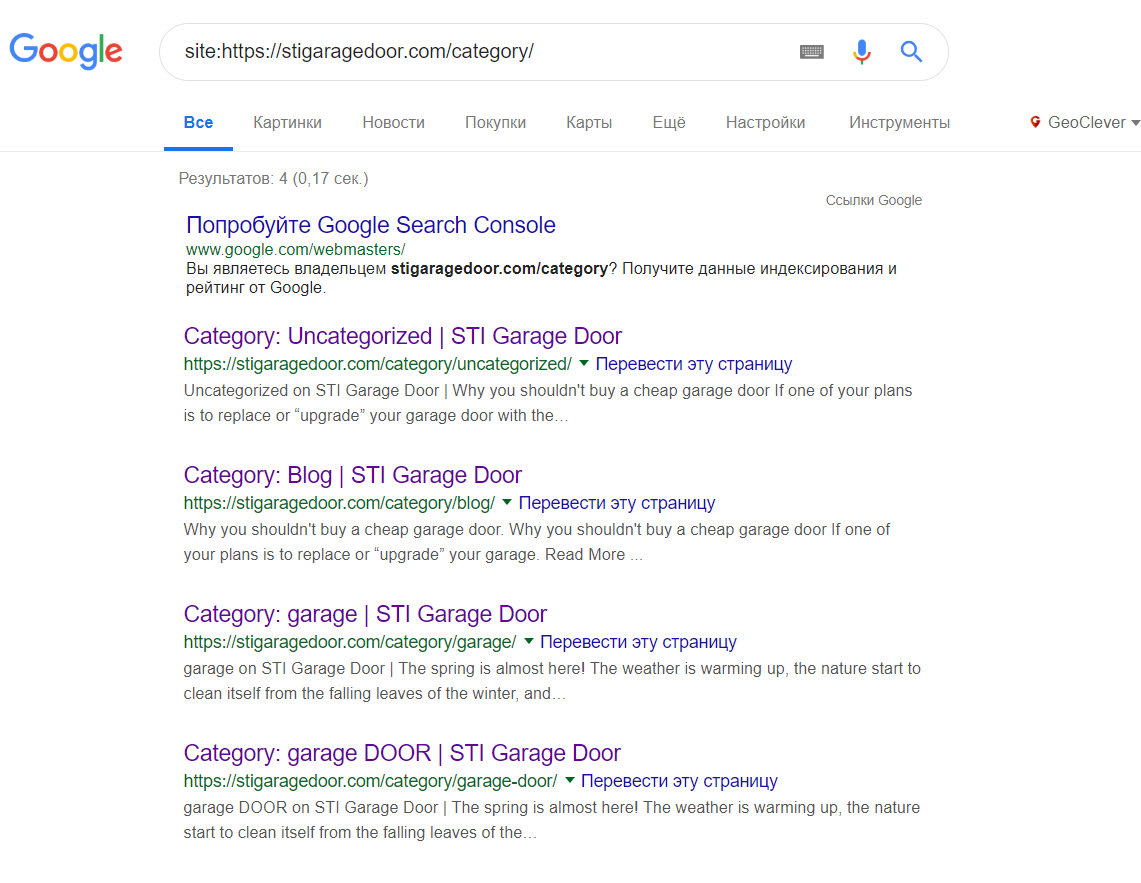Click the magnifying glass search button

coord(911,52)
